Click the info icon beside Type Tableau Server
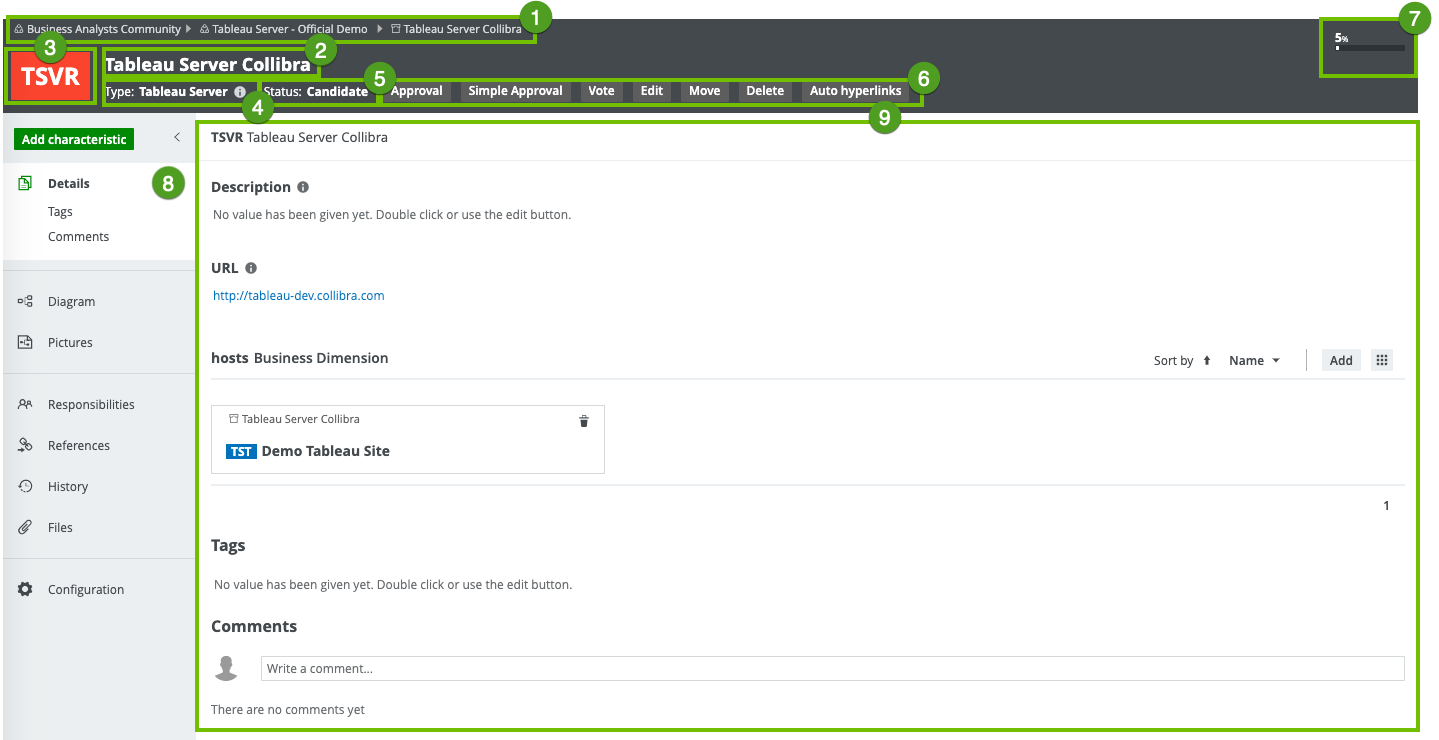This screenshot has width=1439, height=740. tap(240, 92)
